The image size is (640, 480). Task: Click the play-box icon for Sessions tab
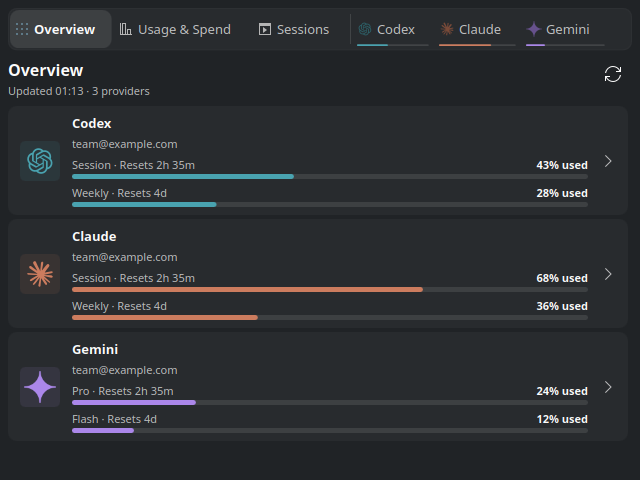[x=264, y=29]
